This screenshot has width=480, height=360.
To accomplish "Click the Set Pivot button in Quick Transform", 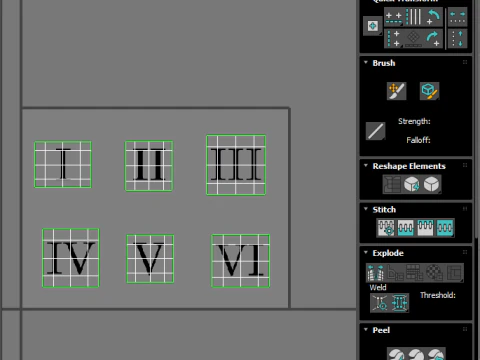I will (372, 26).
